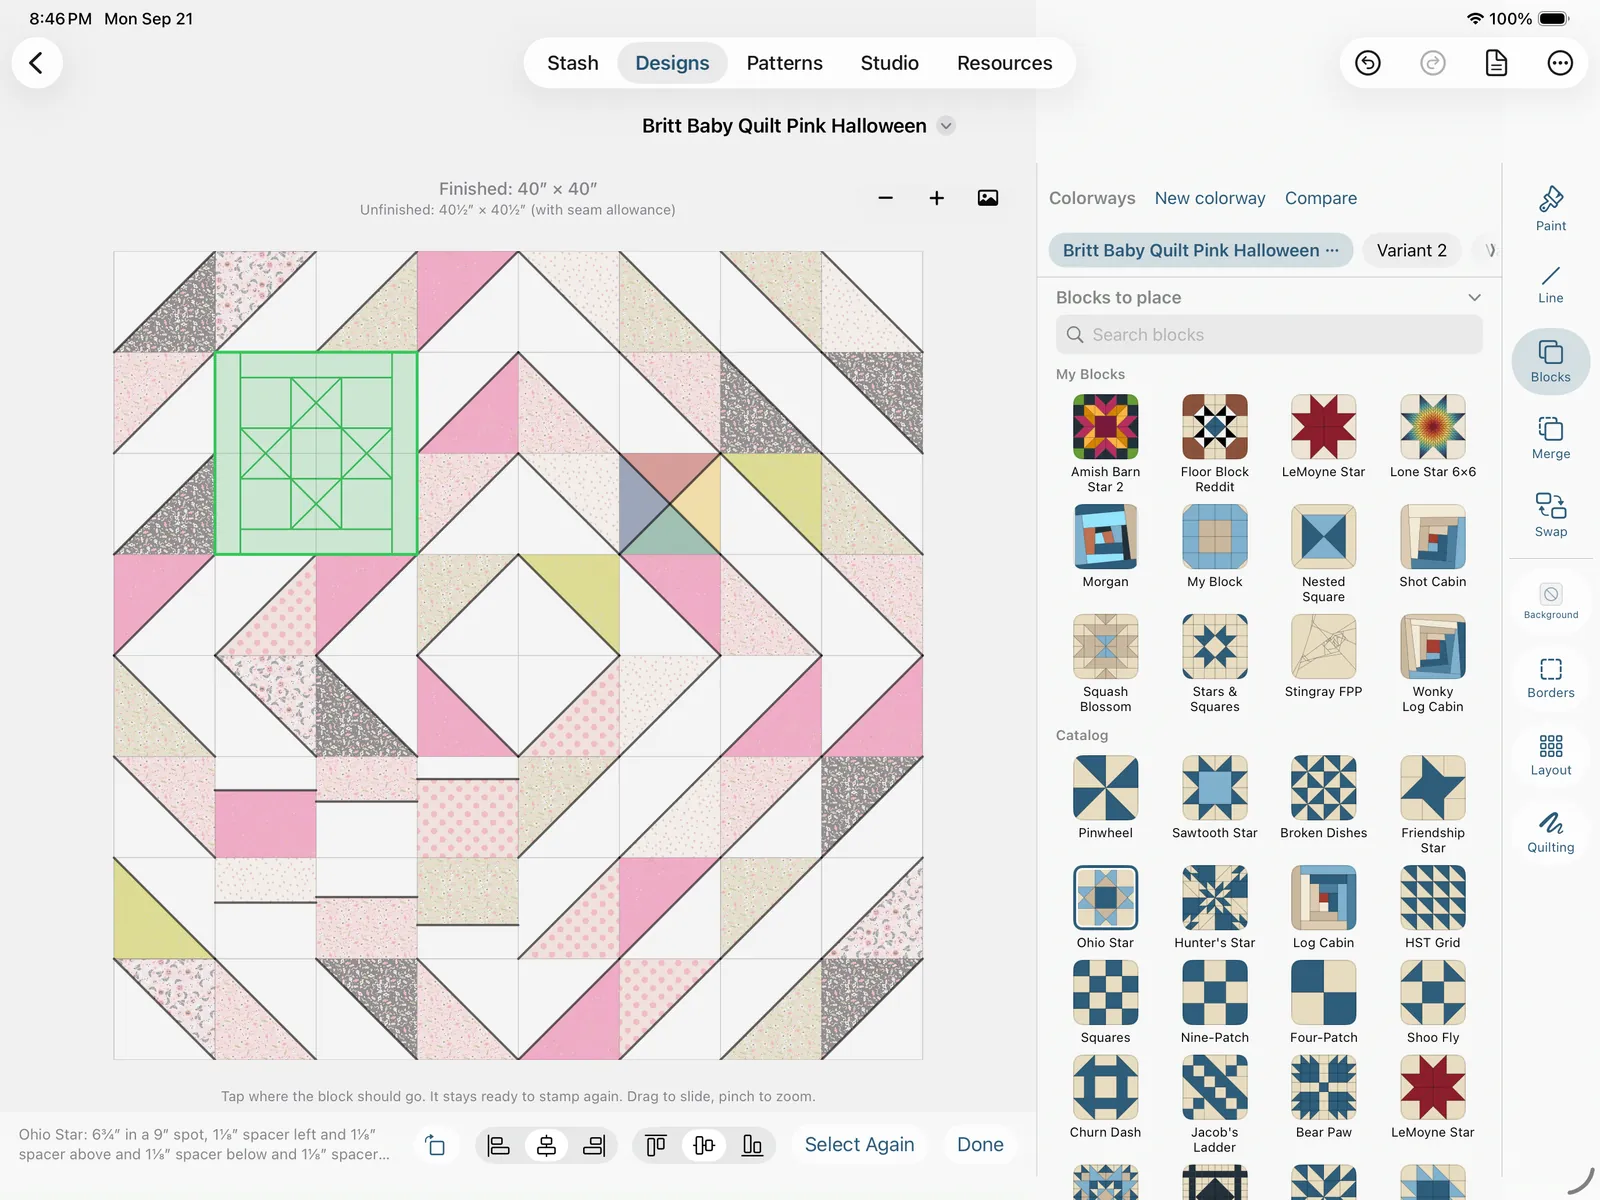Pick the LeMoyne Star block in My Blocks
The height and width of the screenshot is (1200, 1600).
coord(1323,437)
